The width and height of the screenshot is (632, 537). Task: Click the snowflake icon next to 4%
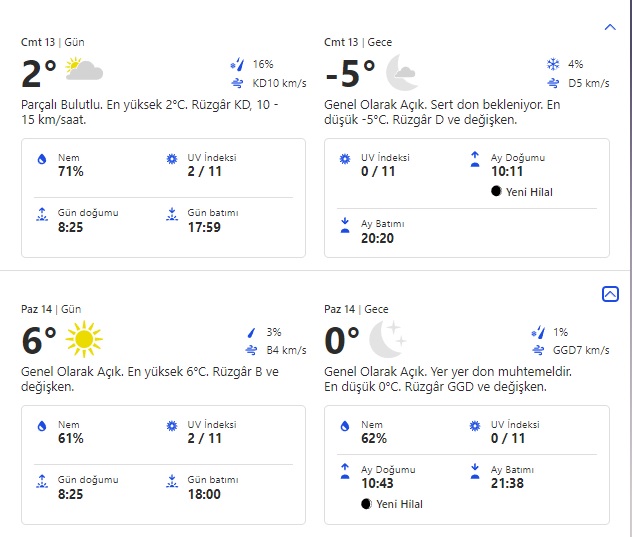point(552,64)
